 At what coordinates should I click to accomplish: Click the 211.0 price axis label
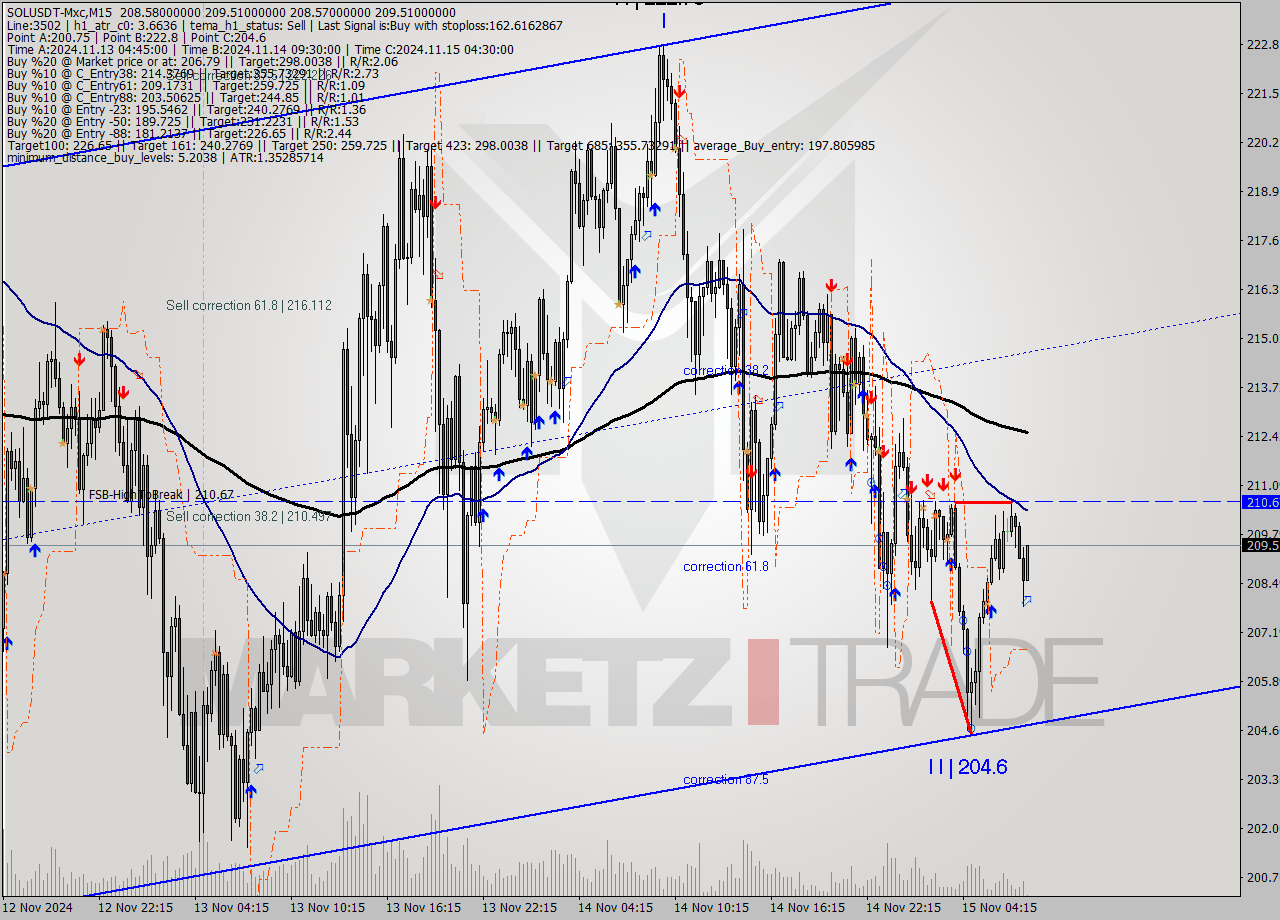pyautogui.click(x=1261, y=485)
